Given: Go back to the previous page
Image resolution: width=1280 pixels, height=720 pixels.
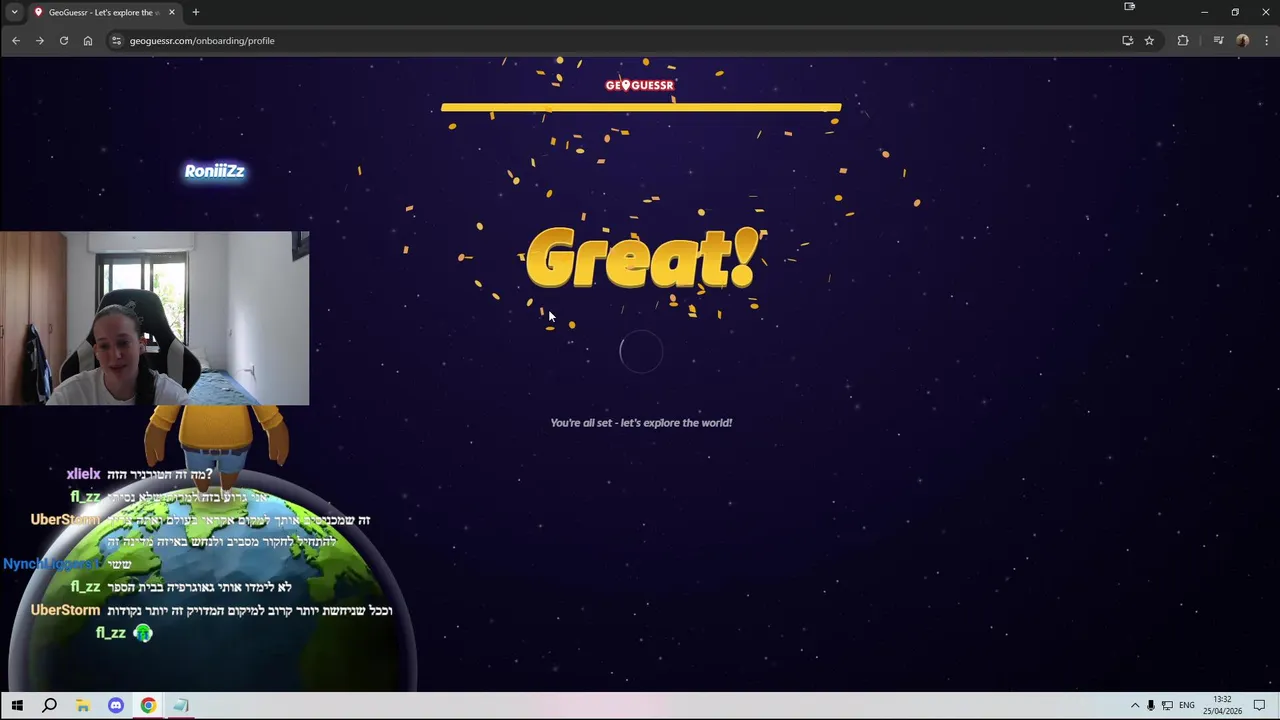Looking at the screenshot, I should (x=16, y=41).
